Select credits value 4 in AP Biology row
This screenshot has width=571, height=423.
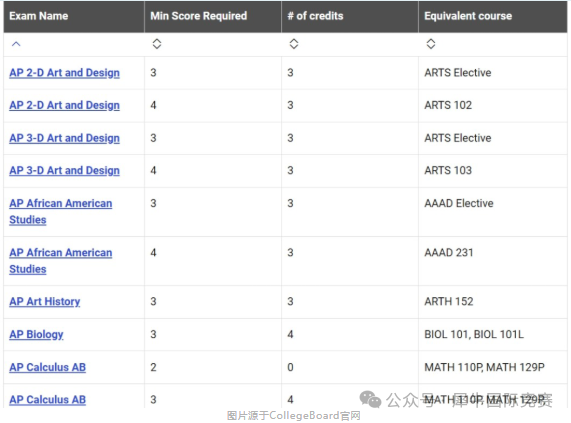click(x=290, y=334)
